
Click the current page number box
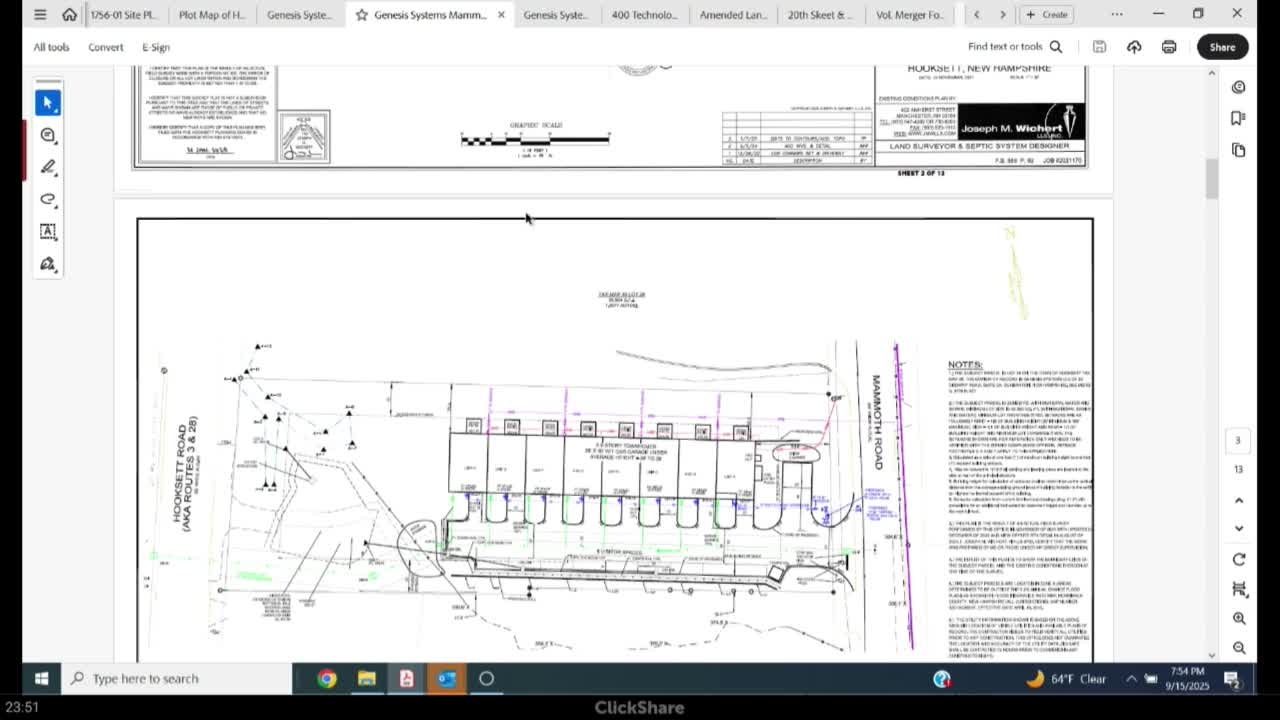pos(1237,441)
